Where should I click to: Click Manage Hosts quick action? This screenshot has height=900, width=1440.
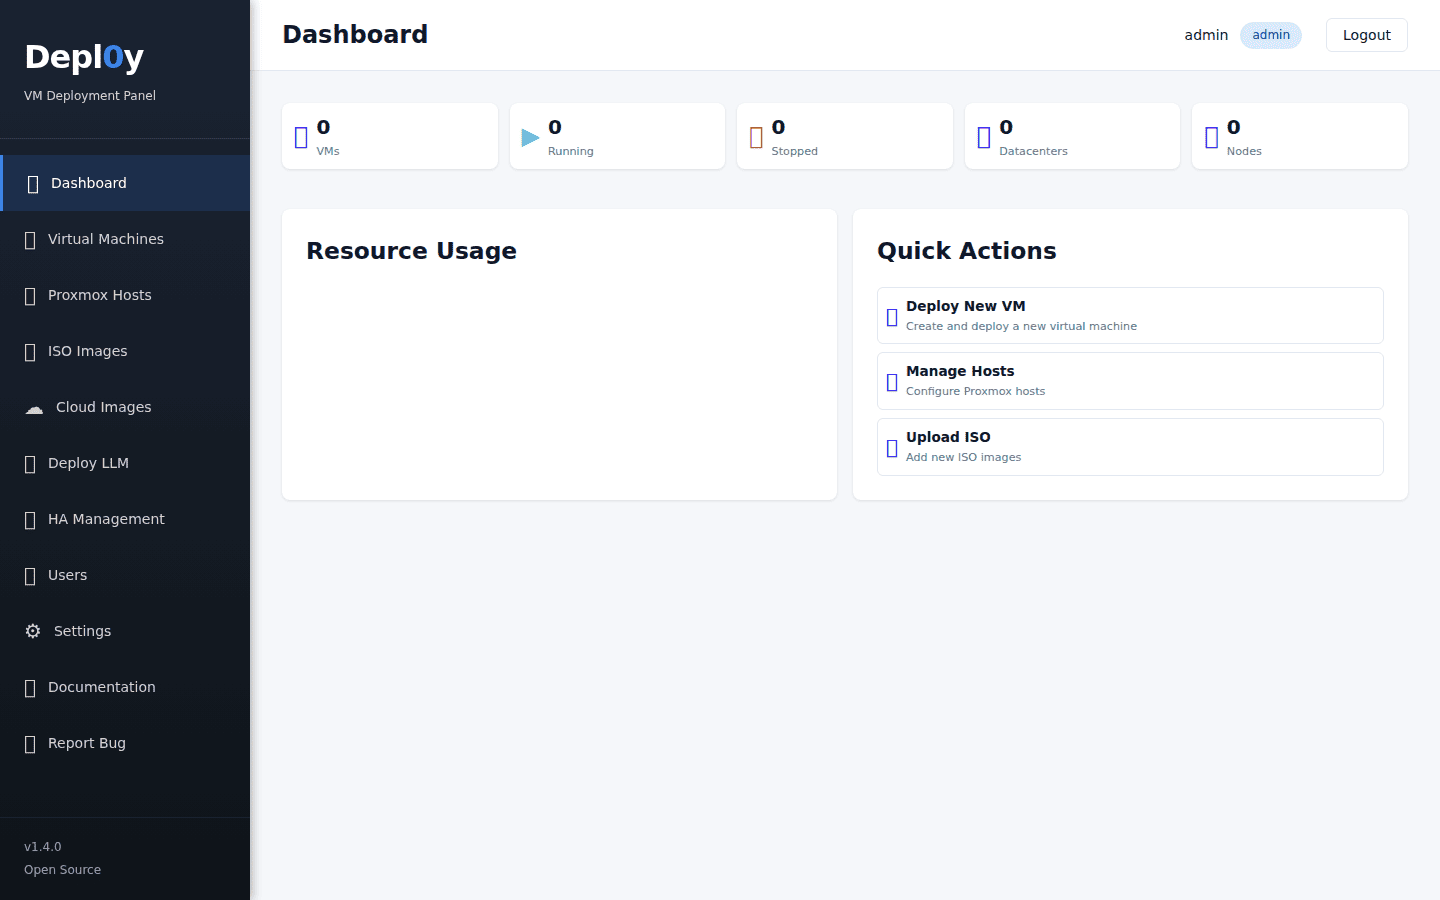coord(1130,381)
